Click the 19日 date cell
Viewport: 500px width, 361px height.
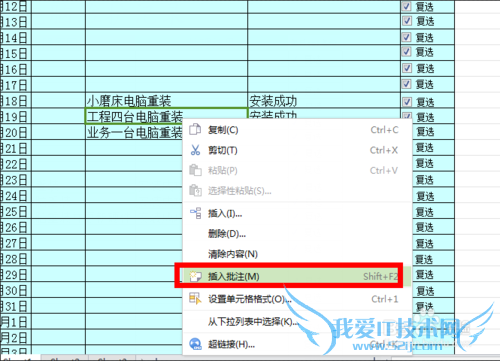(x=16, y=117)
